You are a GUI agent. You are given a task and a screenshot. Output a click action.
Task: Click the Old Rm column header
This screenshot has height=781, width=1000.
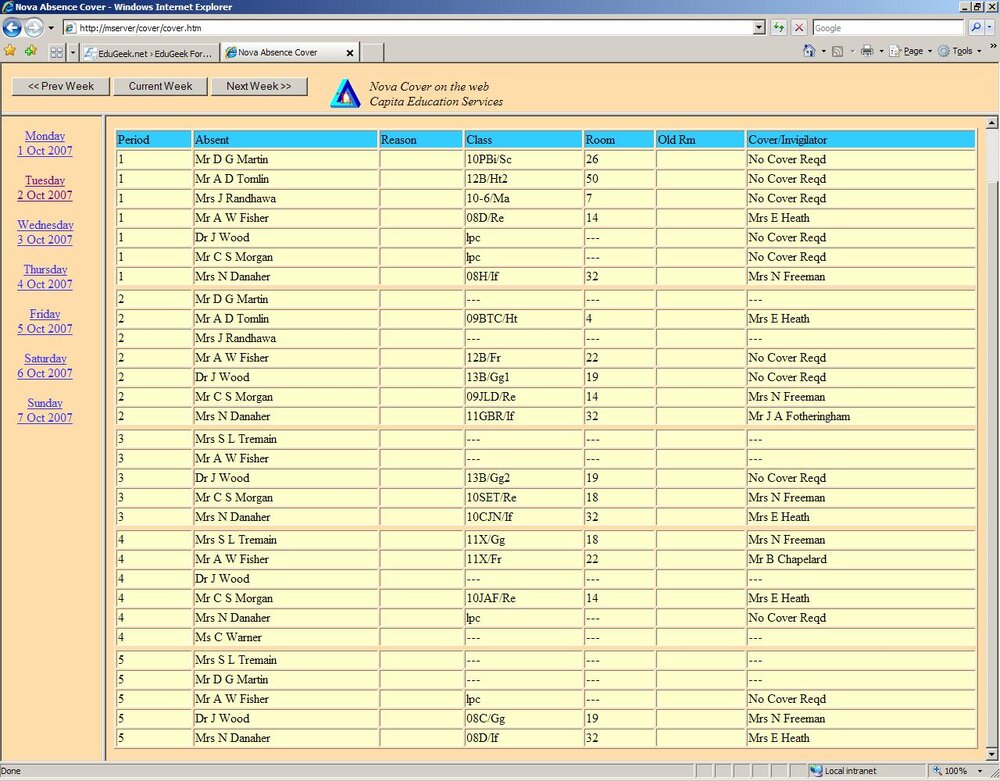pyautogui.click(x=700, y=140)
